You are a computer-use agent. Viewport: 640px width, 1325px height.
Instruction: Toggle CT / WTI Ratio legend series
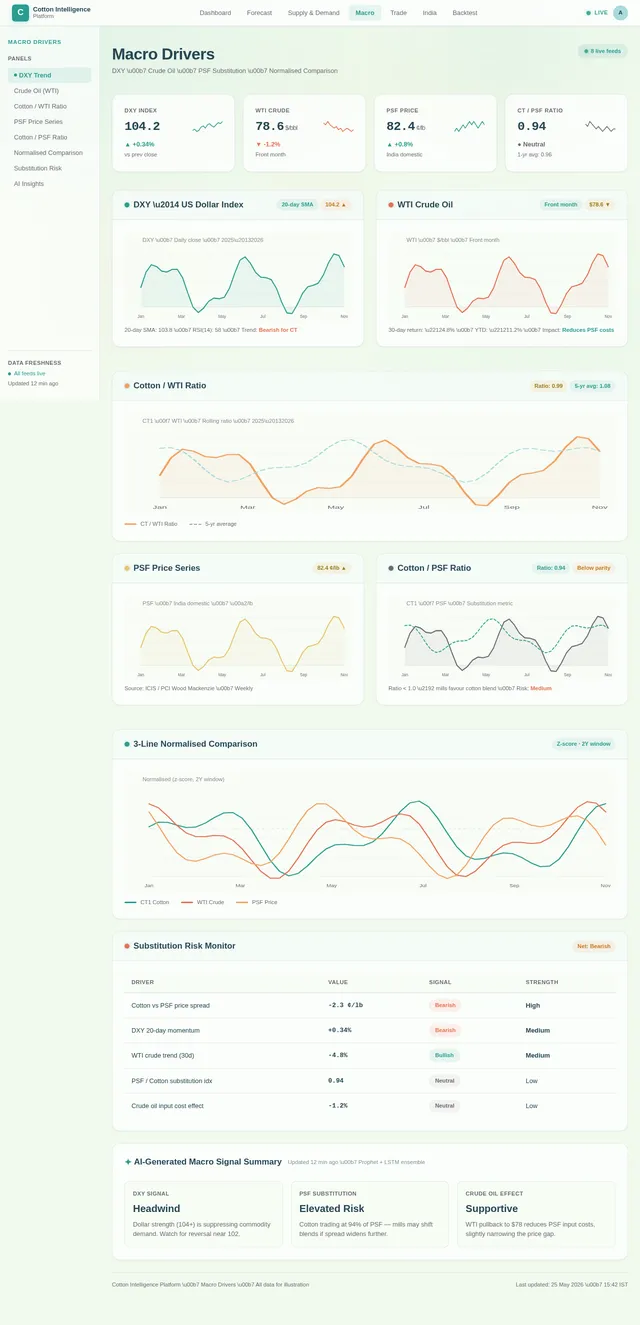pos(151,524)
